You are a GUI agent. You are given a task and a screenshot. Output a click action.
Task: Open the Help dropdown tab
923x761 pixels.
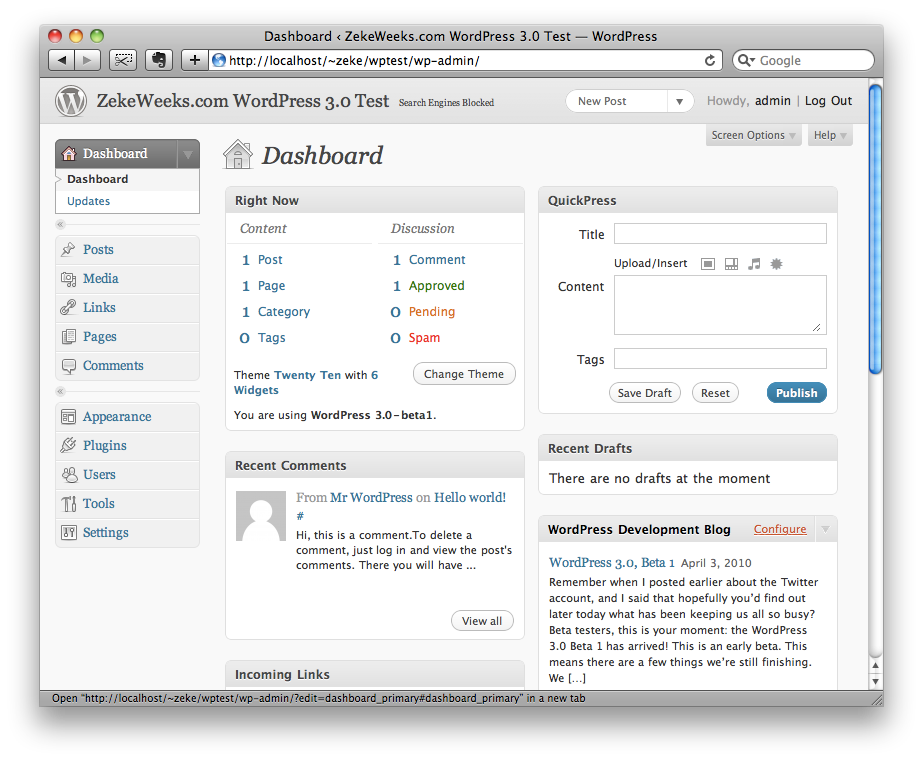click(x=830, y=136)
